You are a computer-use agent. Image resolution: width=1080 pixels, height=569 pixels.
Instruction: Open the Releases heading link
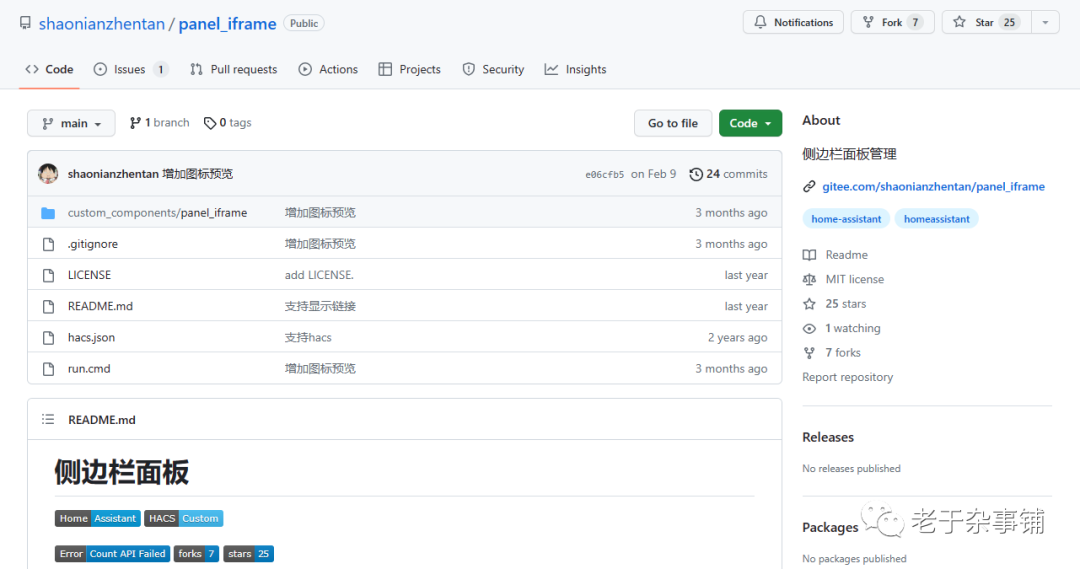(x=828, y=437)
